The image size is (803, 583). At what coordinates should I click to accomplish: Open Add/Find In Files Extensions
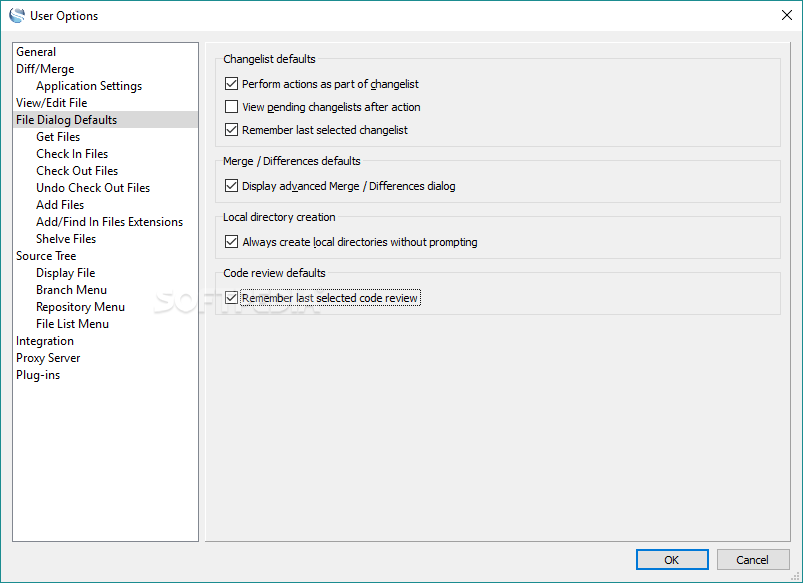coord(109,222)
